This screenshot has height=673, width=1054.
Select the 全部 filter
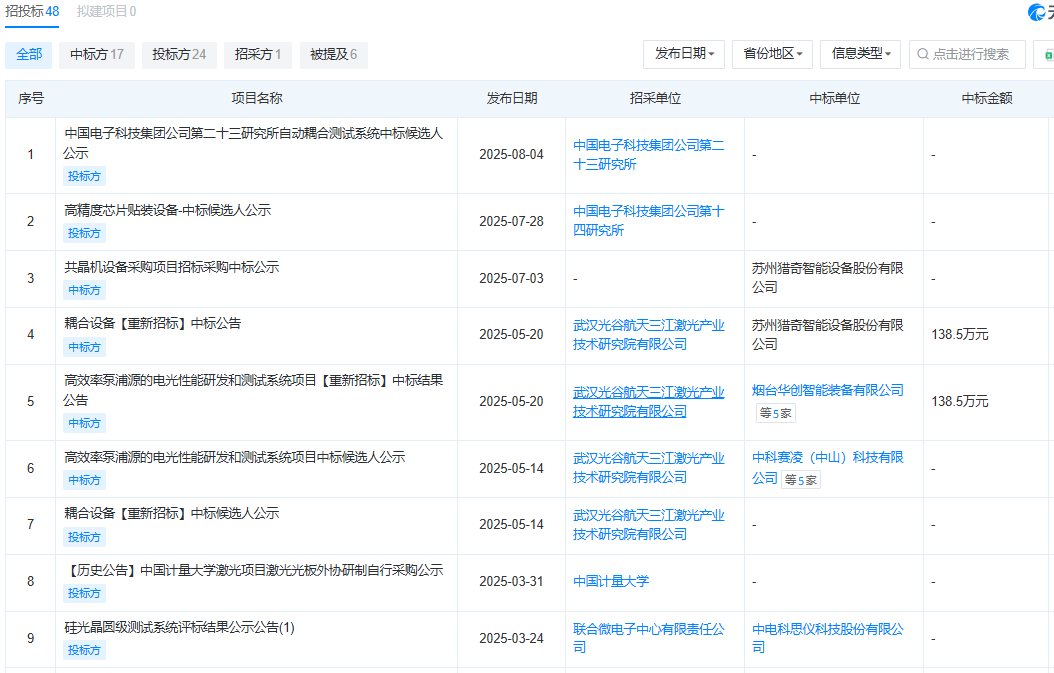point(29,54)
